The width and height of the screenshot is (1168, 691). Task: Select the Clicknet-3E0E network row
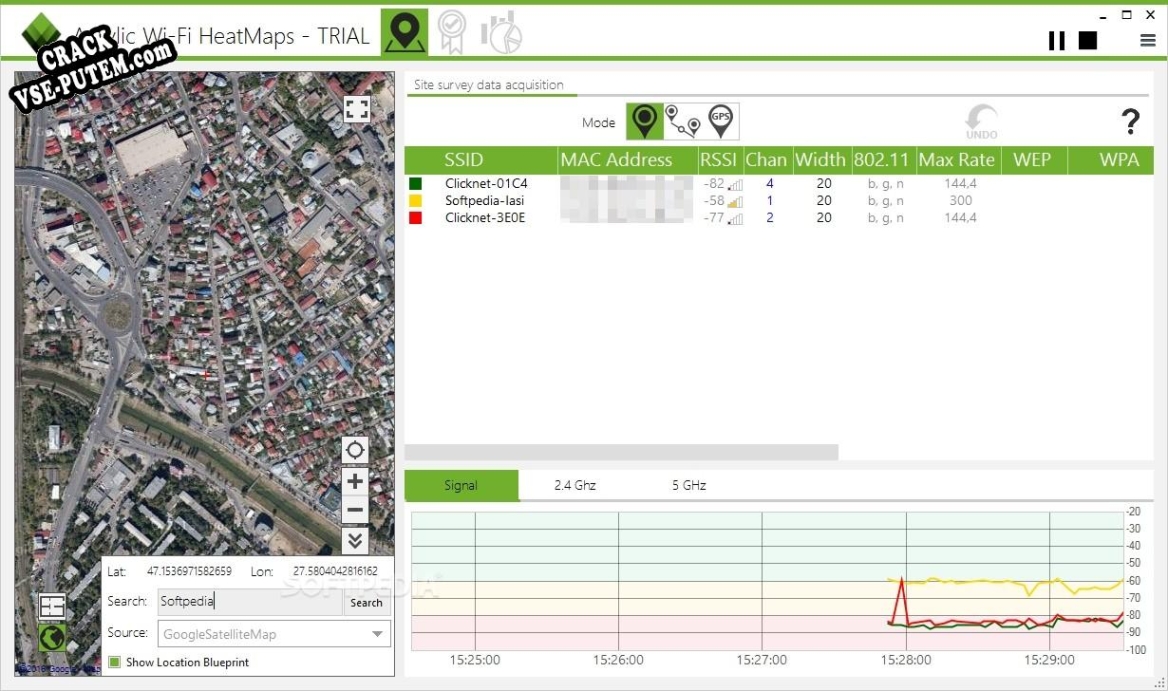click(x=778, y=217)
